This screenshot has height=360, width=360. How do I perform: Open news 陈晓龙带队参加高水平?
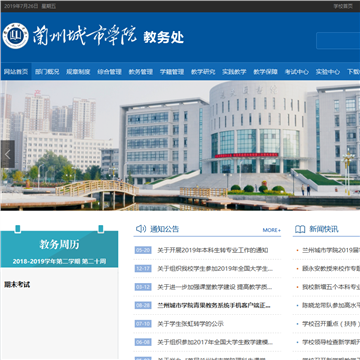[331, 305]
